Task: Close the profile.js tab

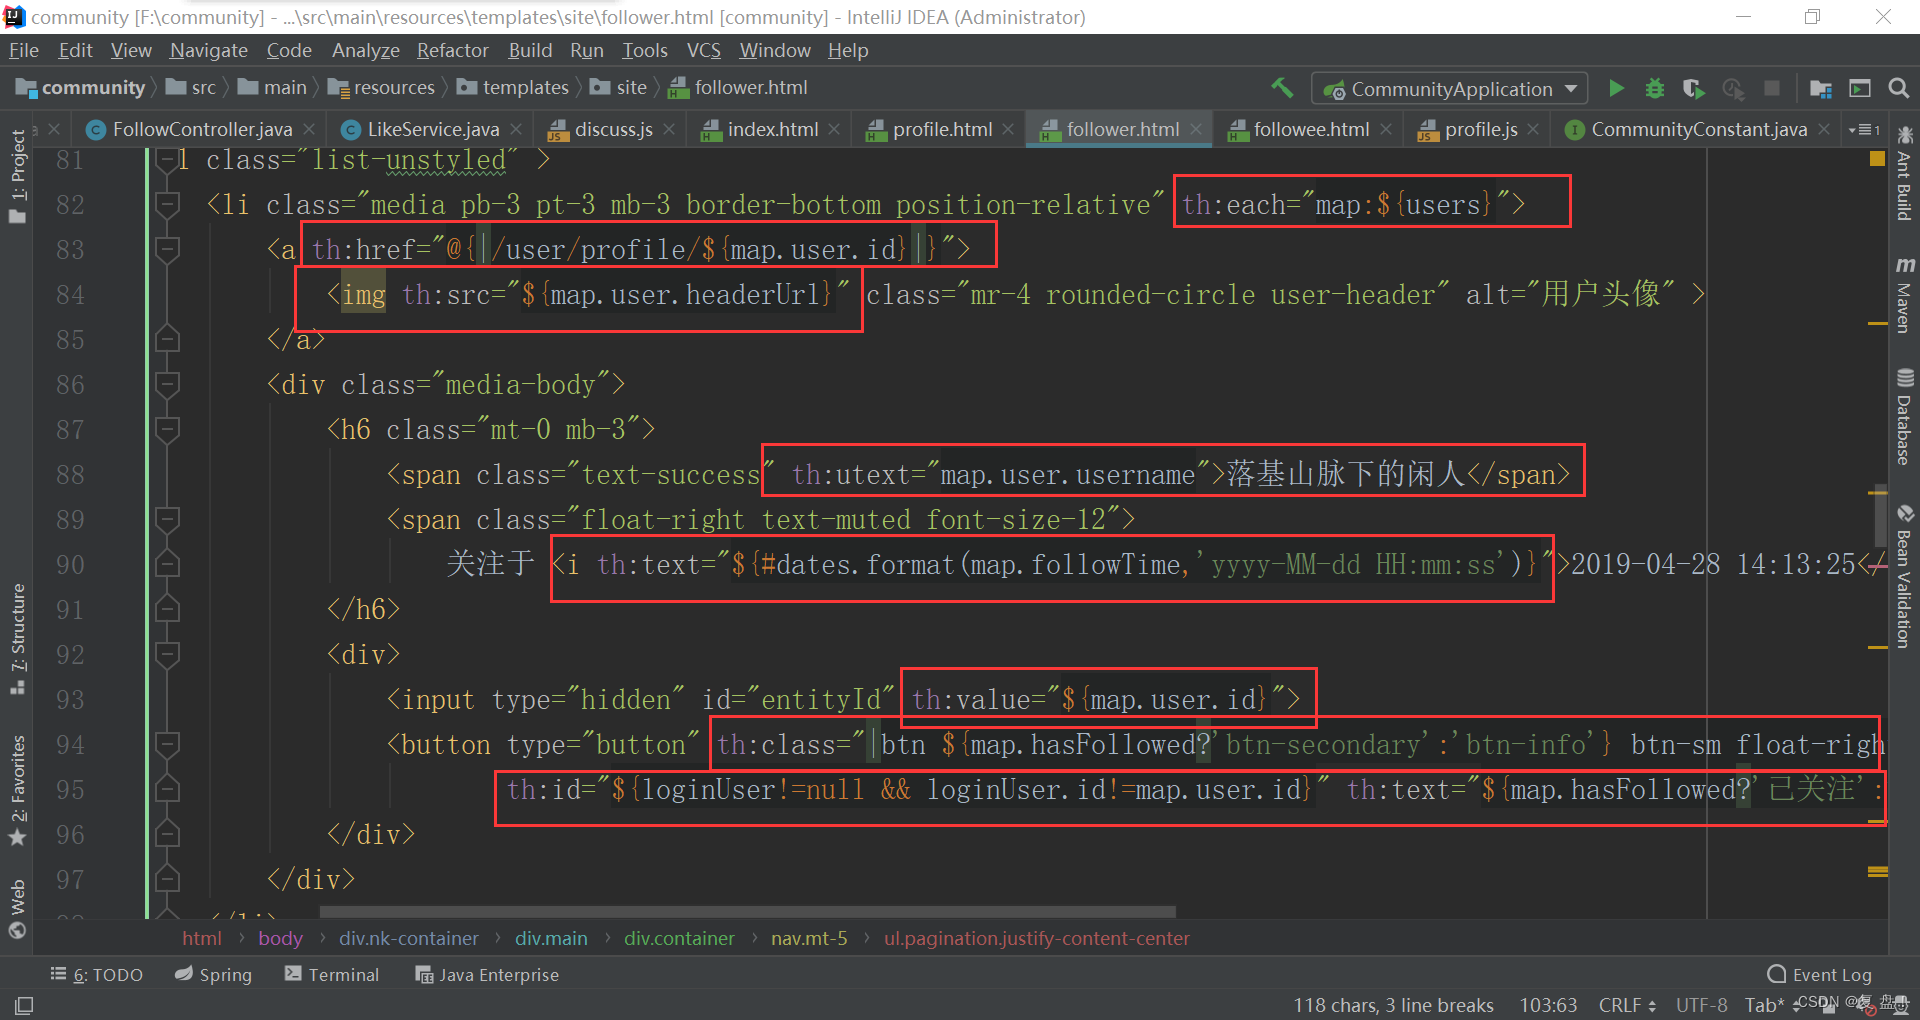Action: tap(1533, 129)
